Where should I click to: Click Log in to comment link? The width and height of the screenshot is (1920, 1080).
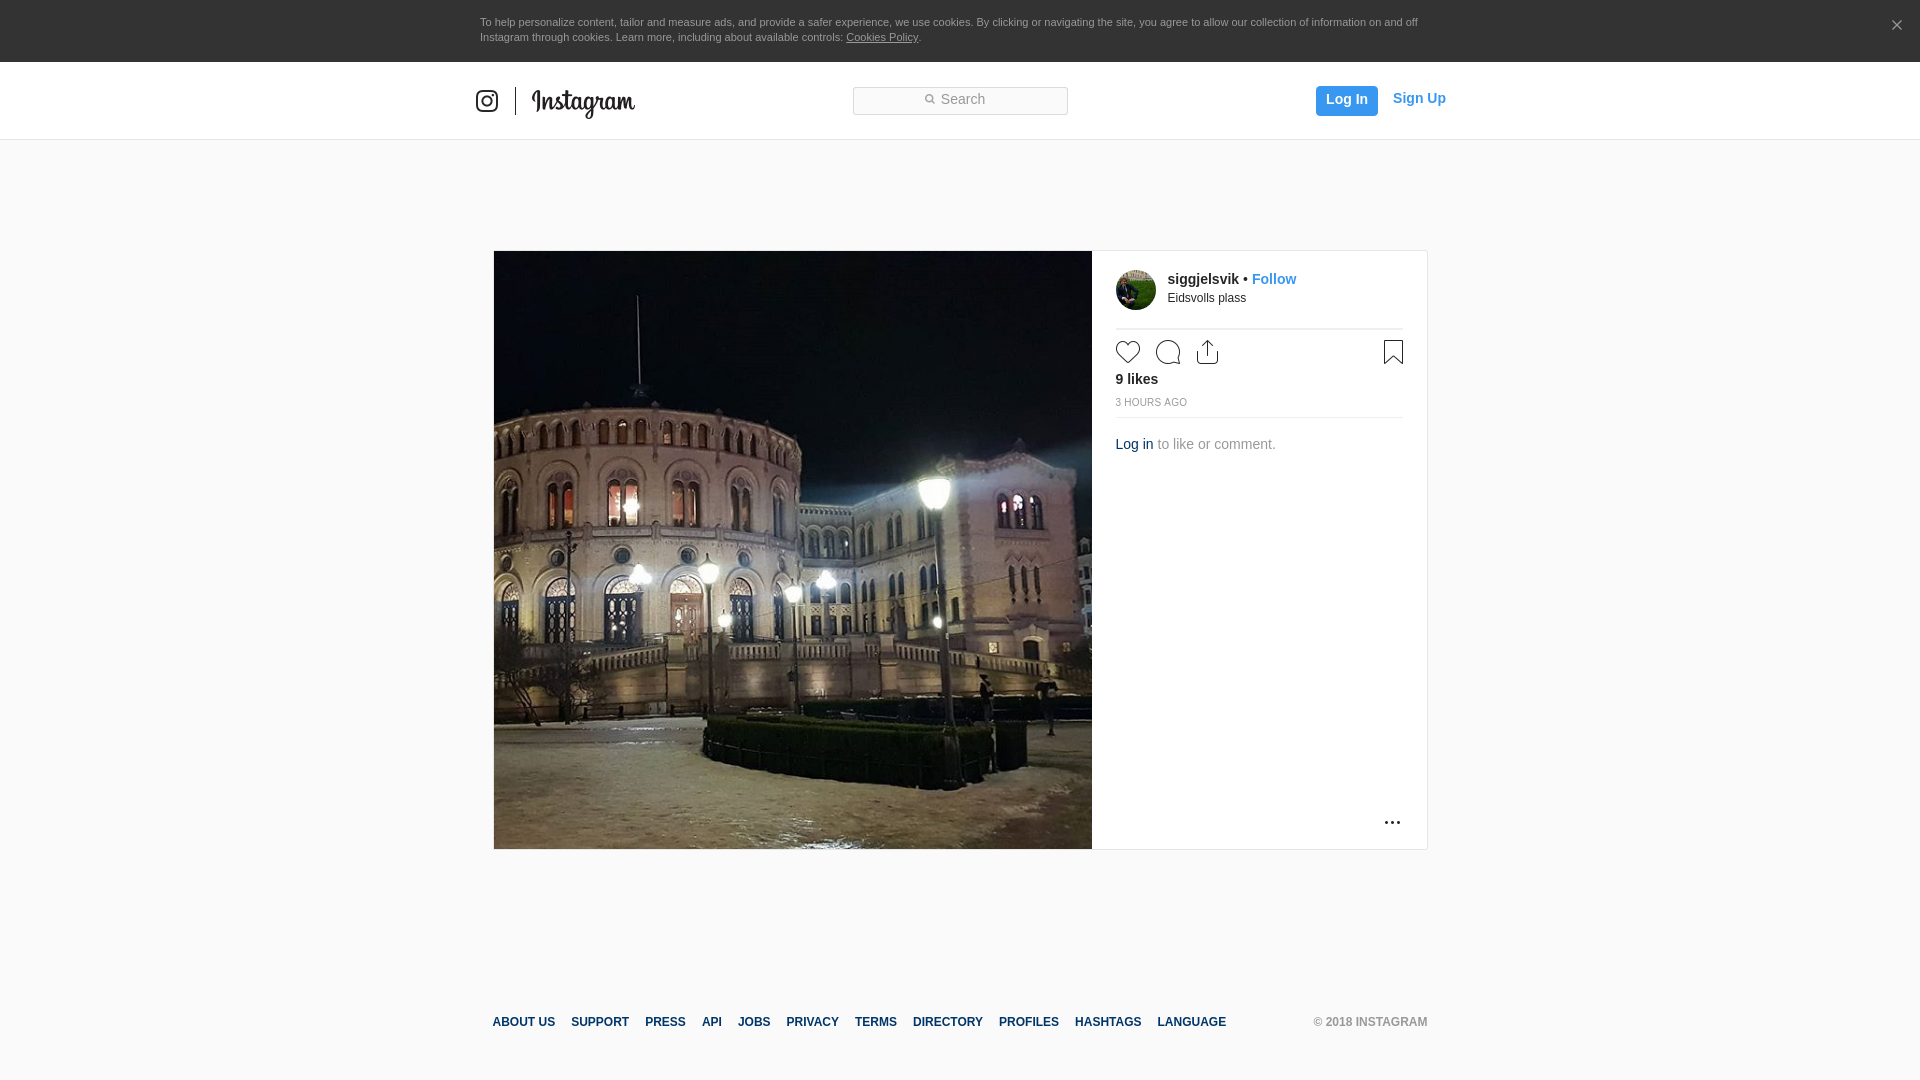coord(1134,444)
